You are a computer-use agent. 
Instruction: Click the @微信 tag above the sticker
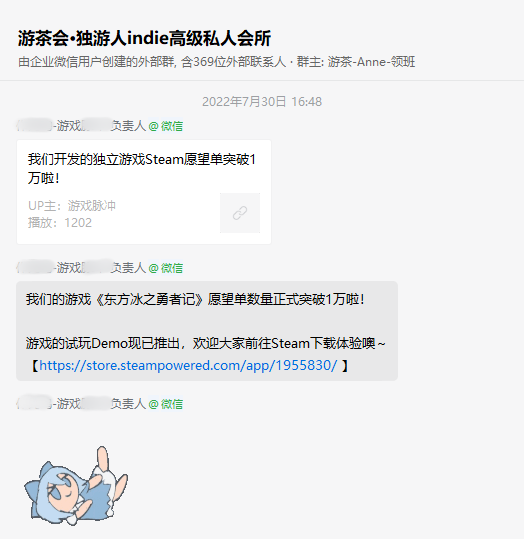pyautogui.click(x=166, y=404)
